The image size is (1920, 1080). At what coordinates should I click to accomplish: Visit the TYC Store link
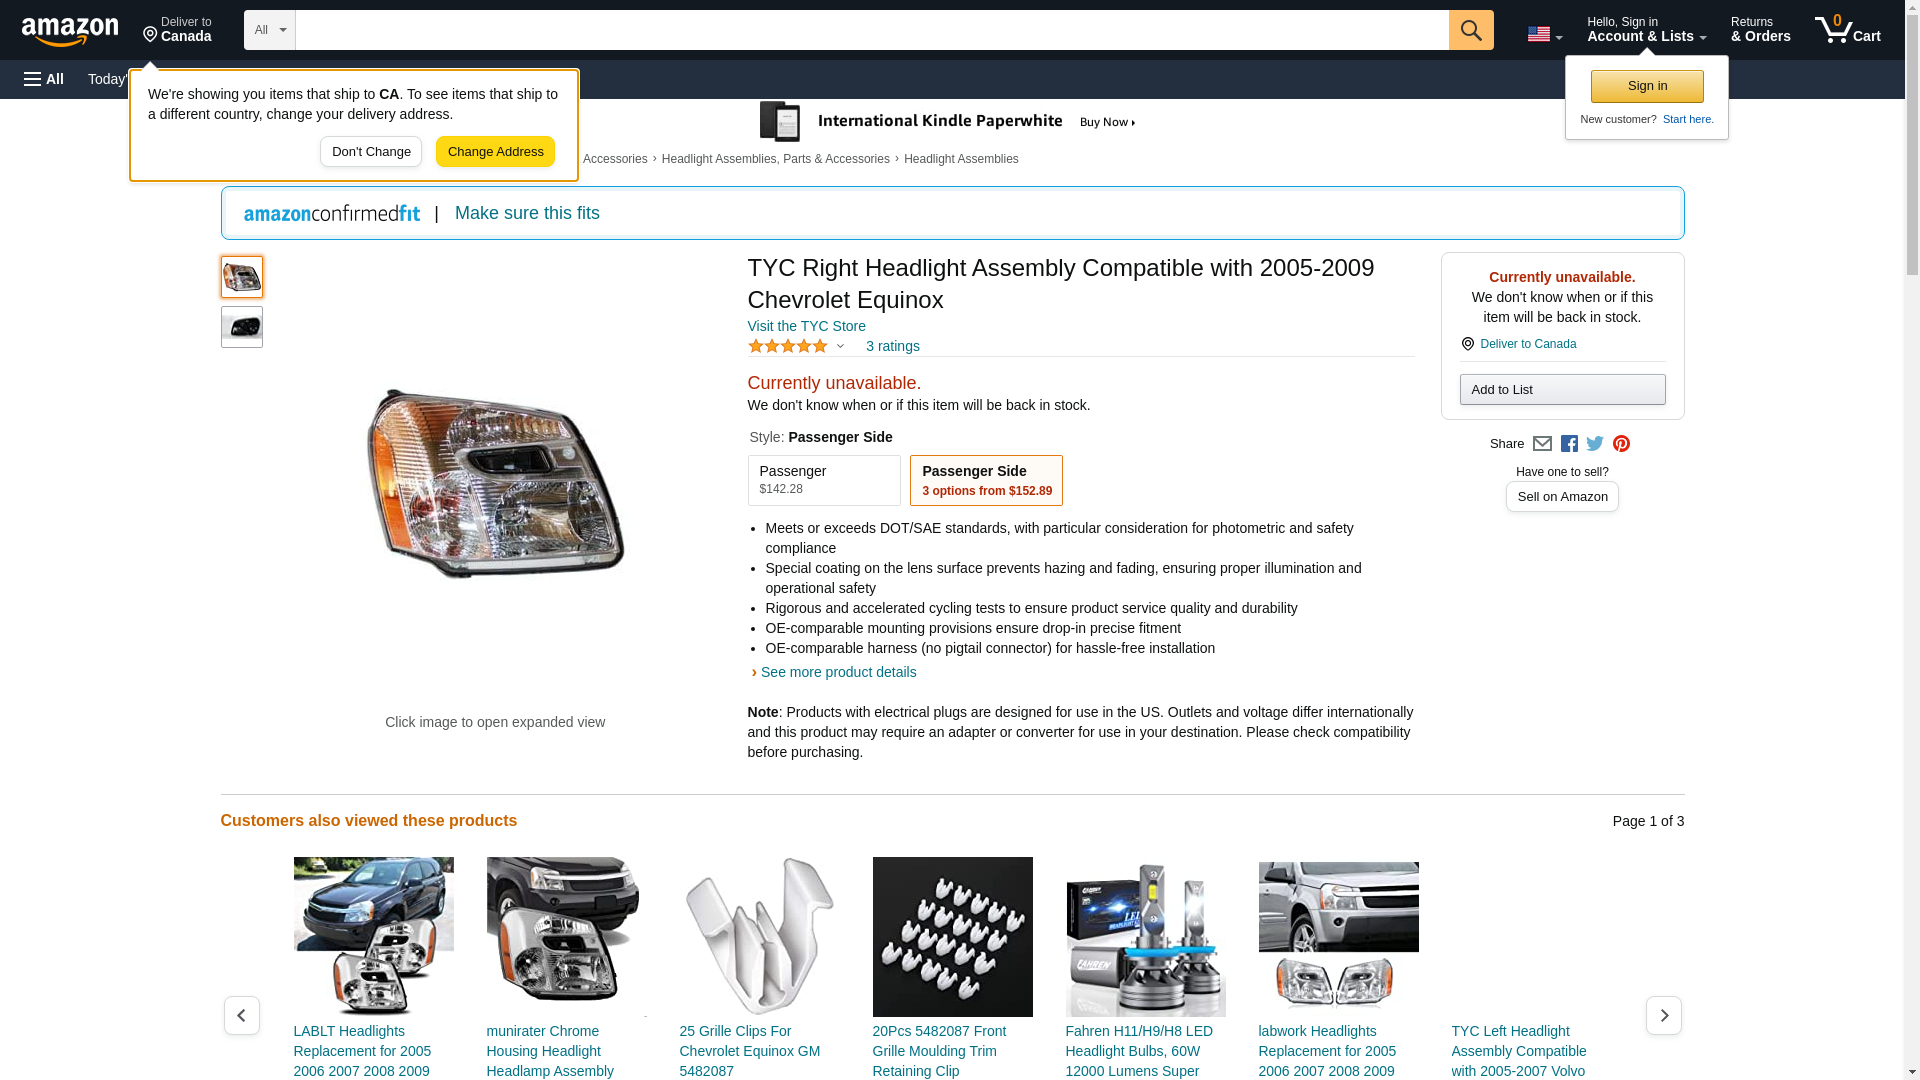click(806, 326)
